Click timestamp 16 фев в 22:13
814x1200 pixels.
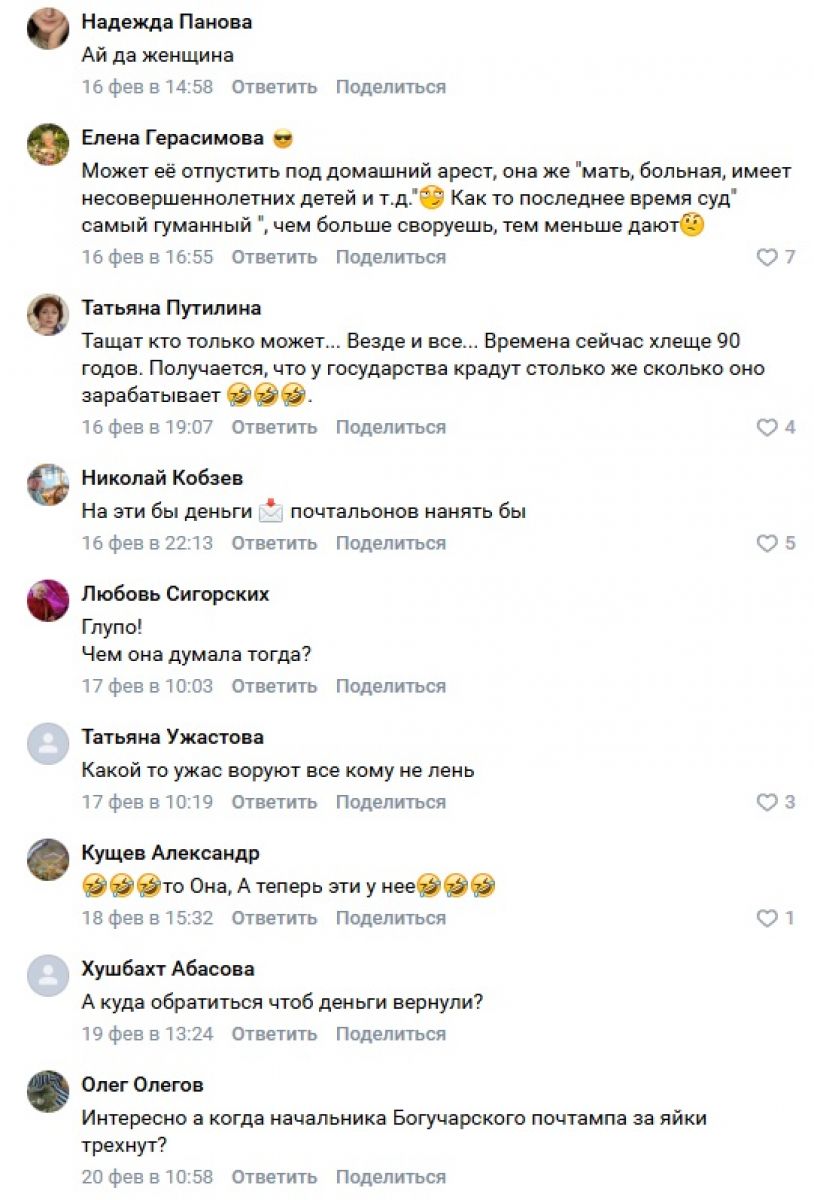pos(147,543)
